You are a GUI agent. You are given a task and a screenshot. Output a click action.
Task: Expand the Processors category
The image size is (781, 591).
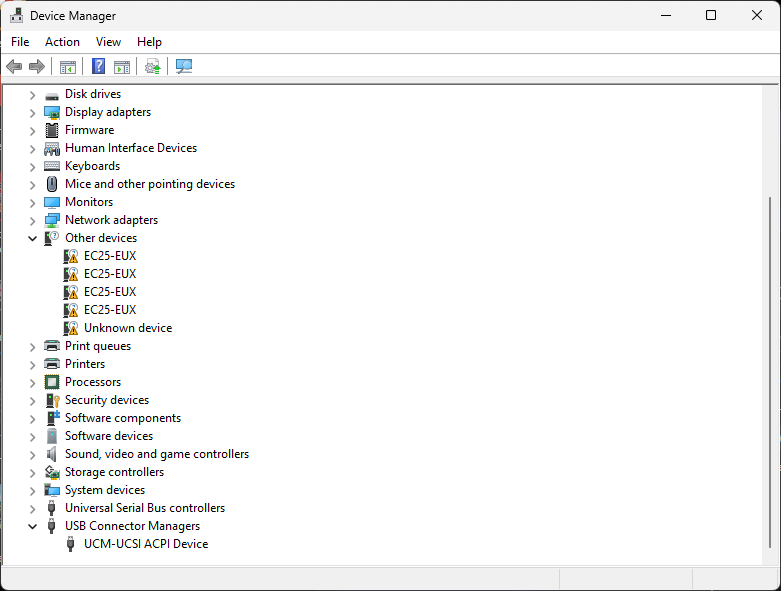[x=32, y=382]
